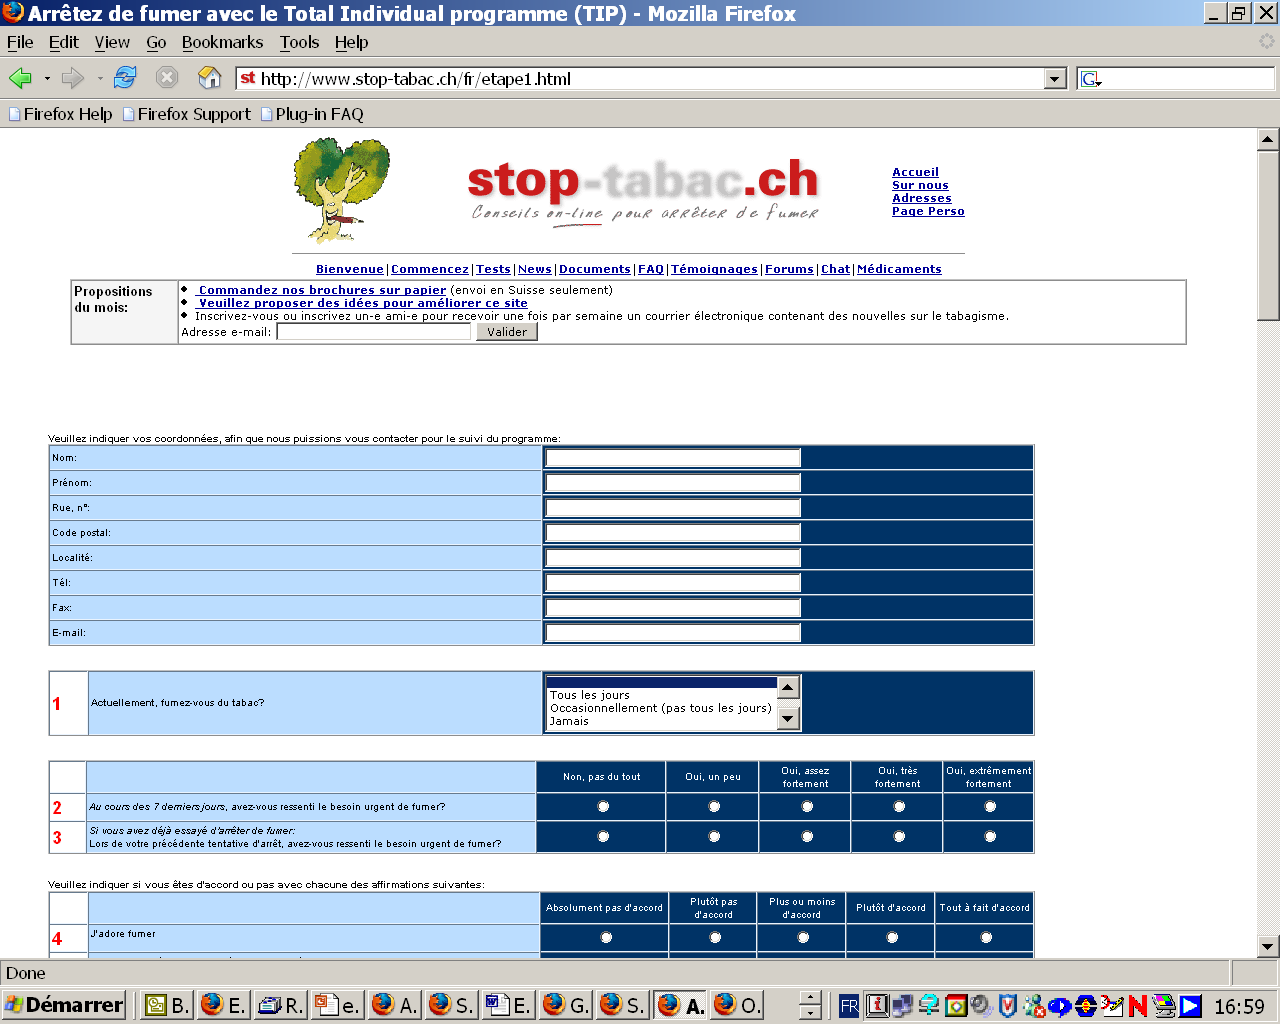Image resolution: width=1280 pixels, height=1024 pixels.
Task: Click the Démarrer start button
Action: click(64, 1005)
